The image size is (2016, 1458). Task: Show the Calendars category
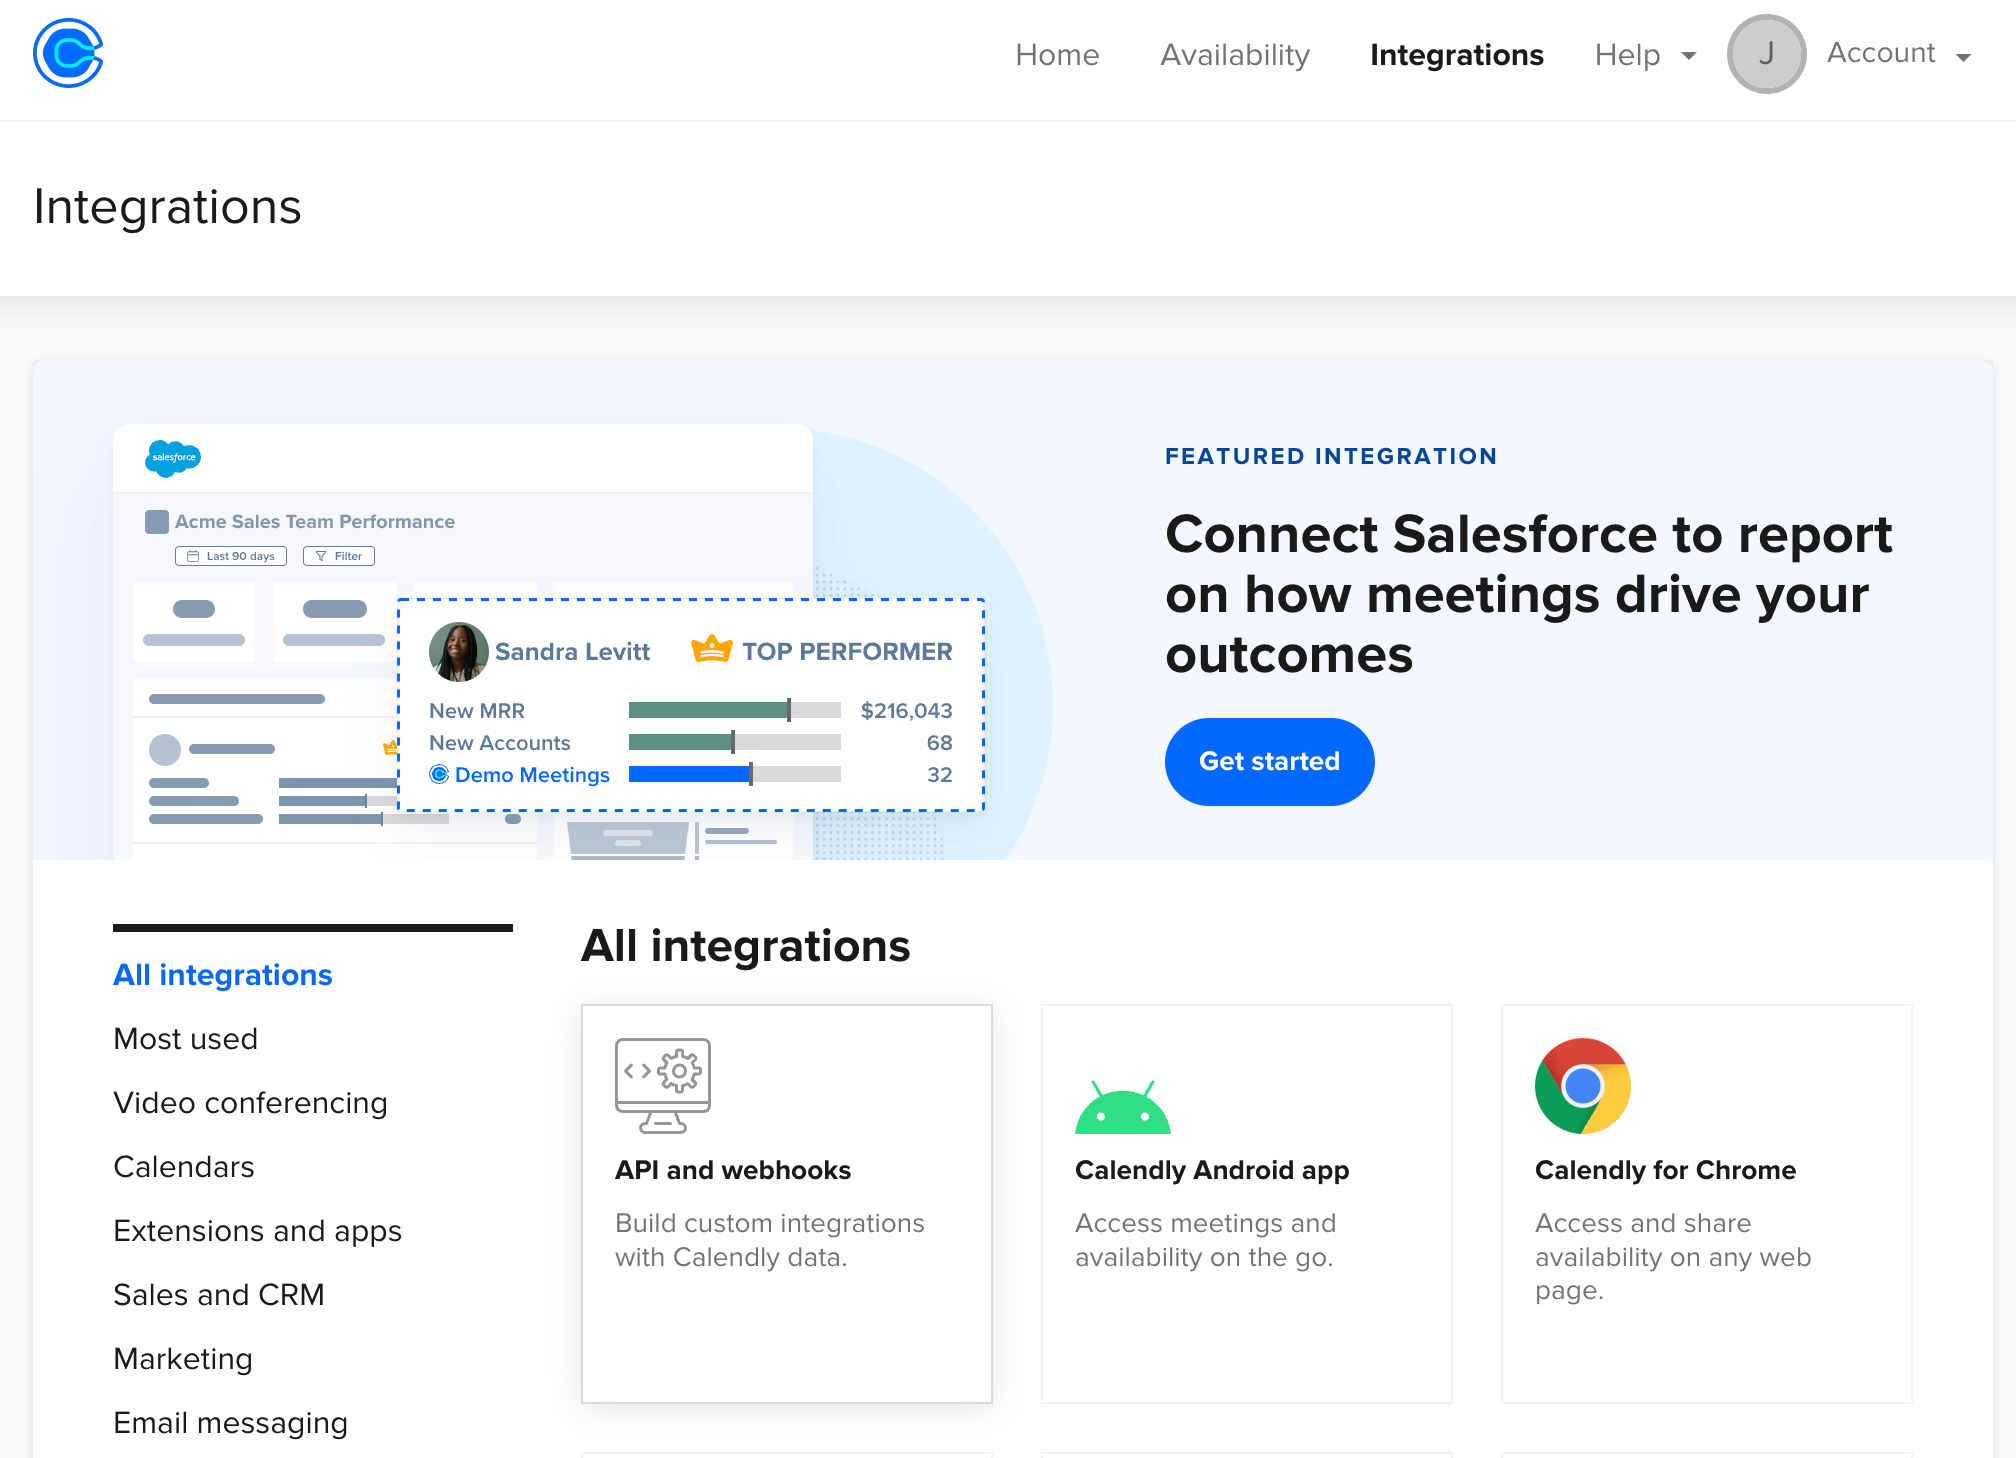click(x=184, y=1167)
